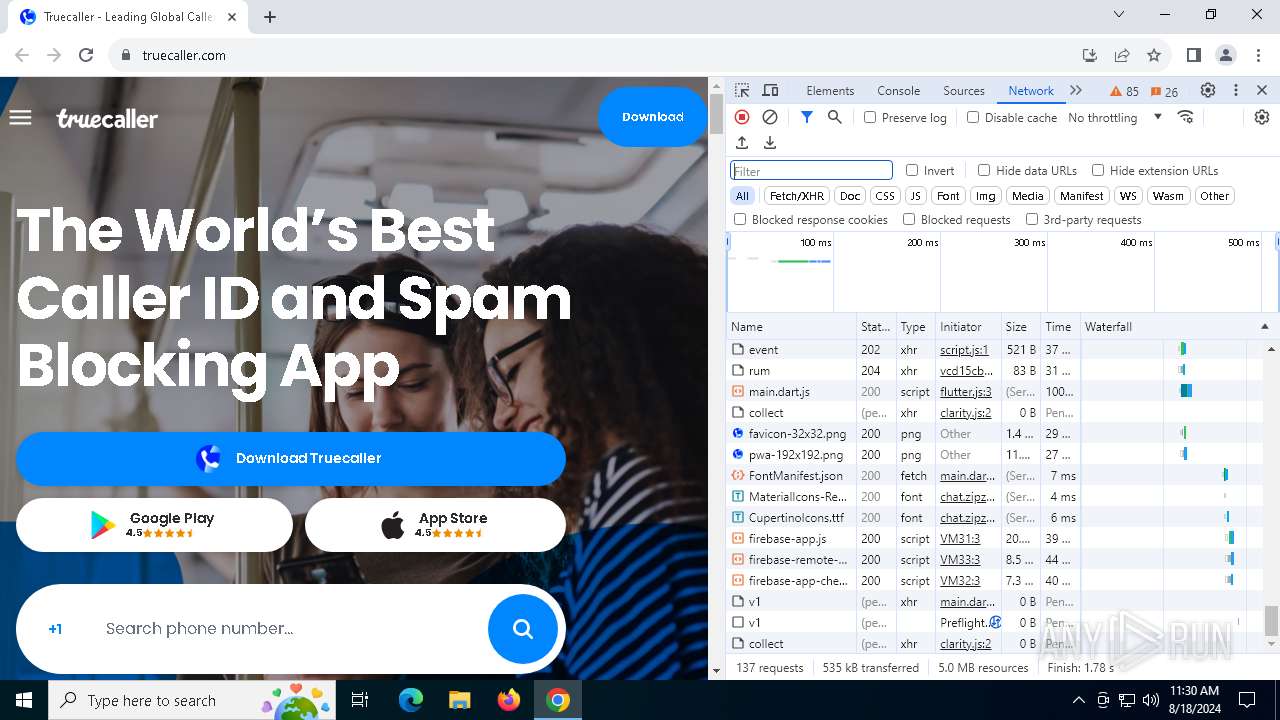Image resolution: width=1280 pixels, height=720 pixels.
Task: Open Windows Start menu
Action: point(24,700)
